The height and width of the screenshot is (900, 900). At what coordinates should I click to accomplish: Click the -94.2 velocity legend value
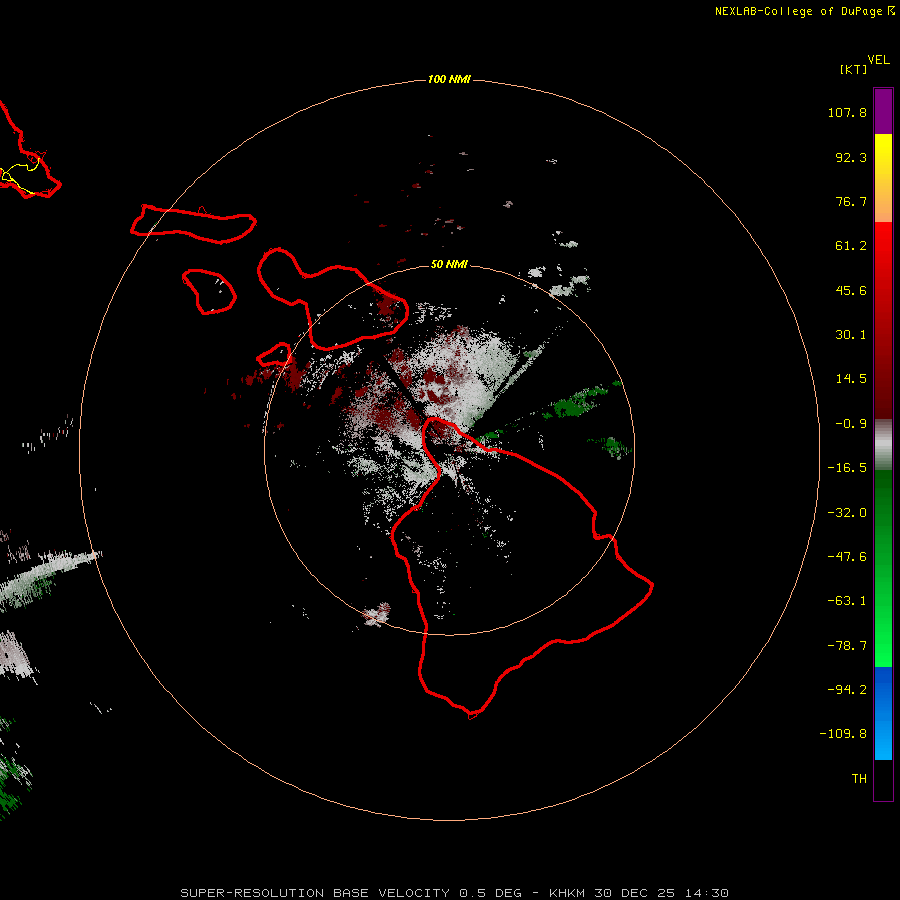(x=847, y=690)
